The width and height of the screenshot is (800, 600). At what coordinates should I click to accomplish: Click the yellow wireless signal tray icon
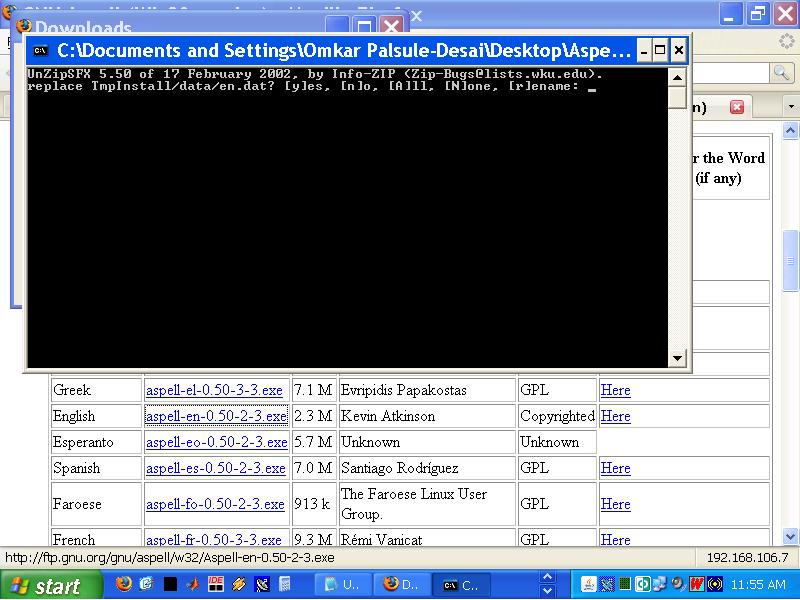715,584
